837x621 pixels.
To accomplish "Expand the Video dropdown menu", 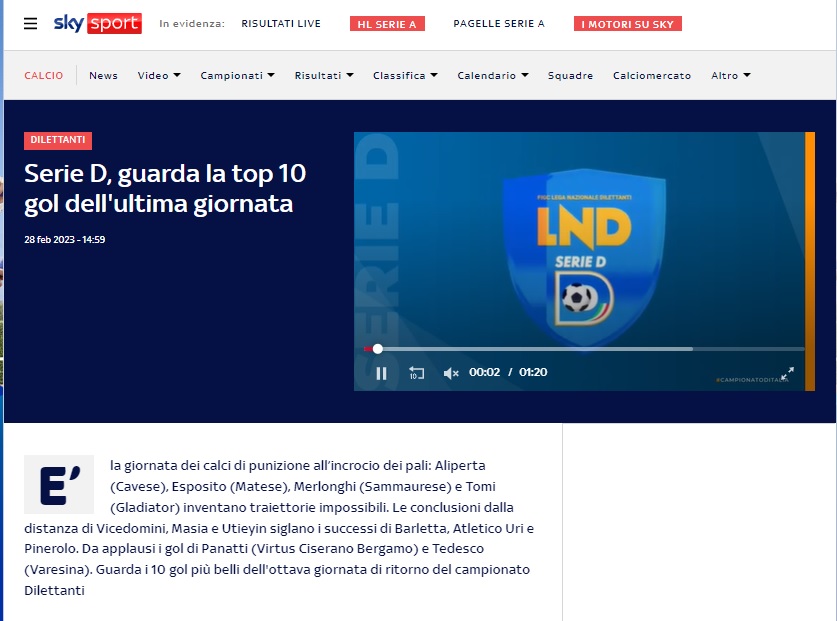I will (159, 76).
